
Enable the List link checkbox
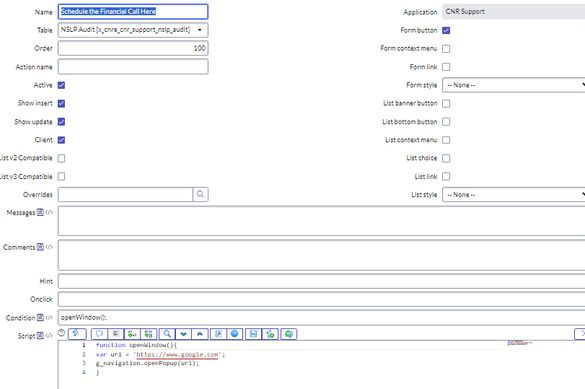tap(446, 176)
